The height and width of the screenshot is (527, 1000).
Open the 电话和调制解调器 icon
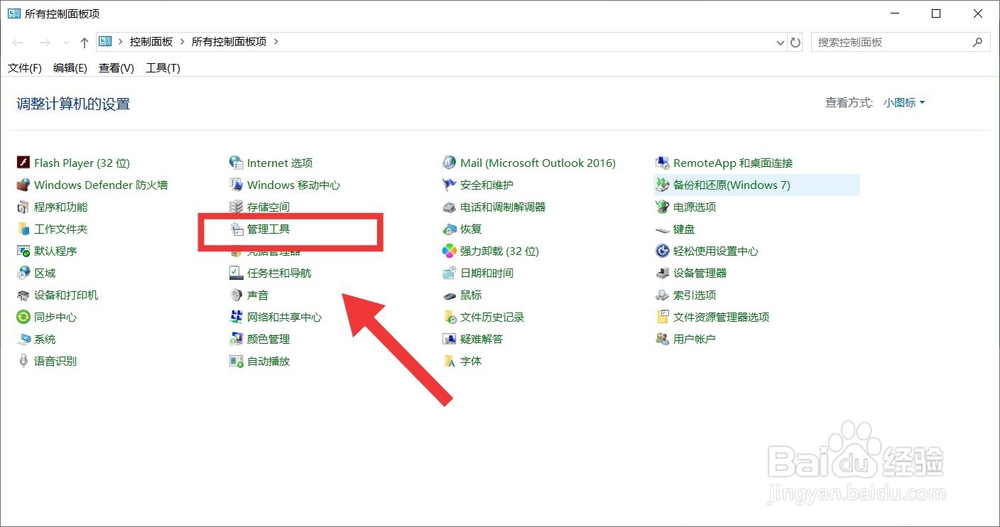pos(450,207)
